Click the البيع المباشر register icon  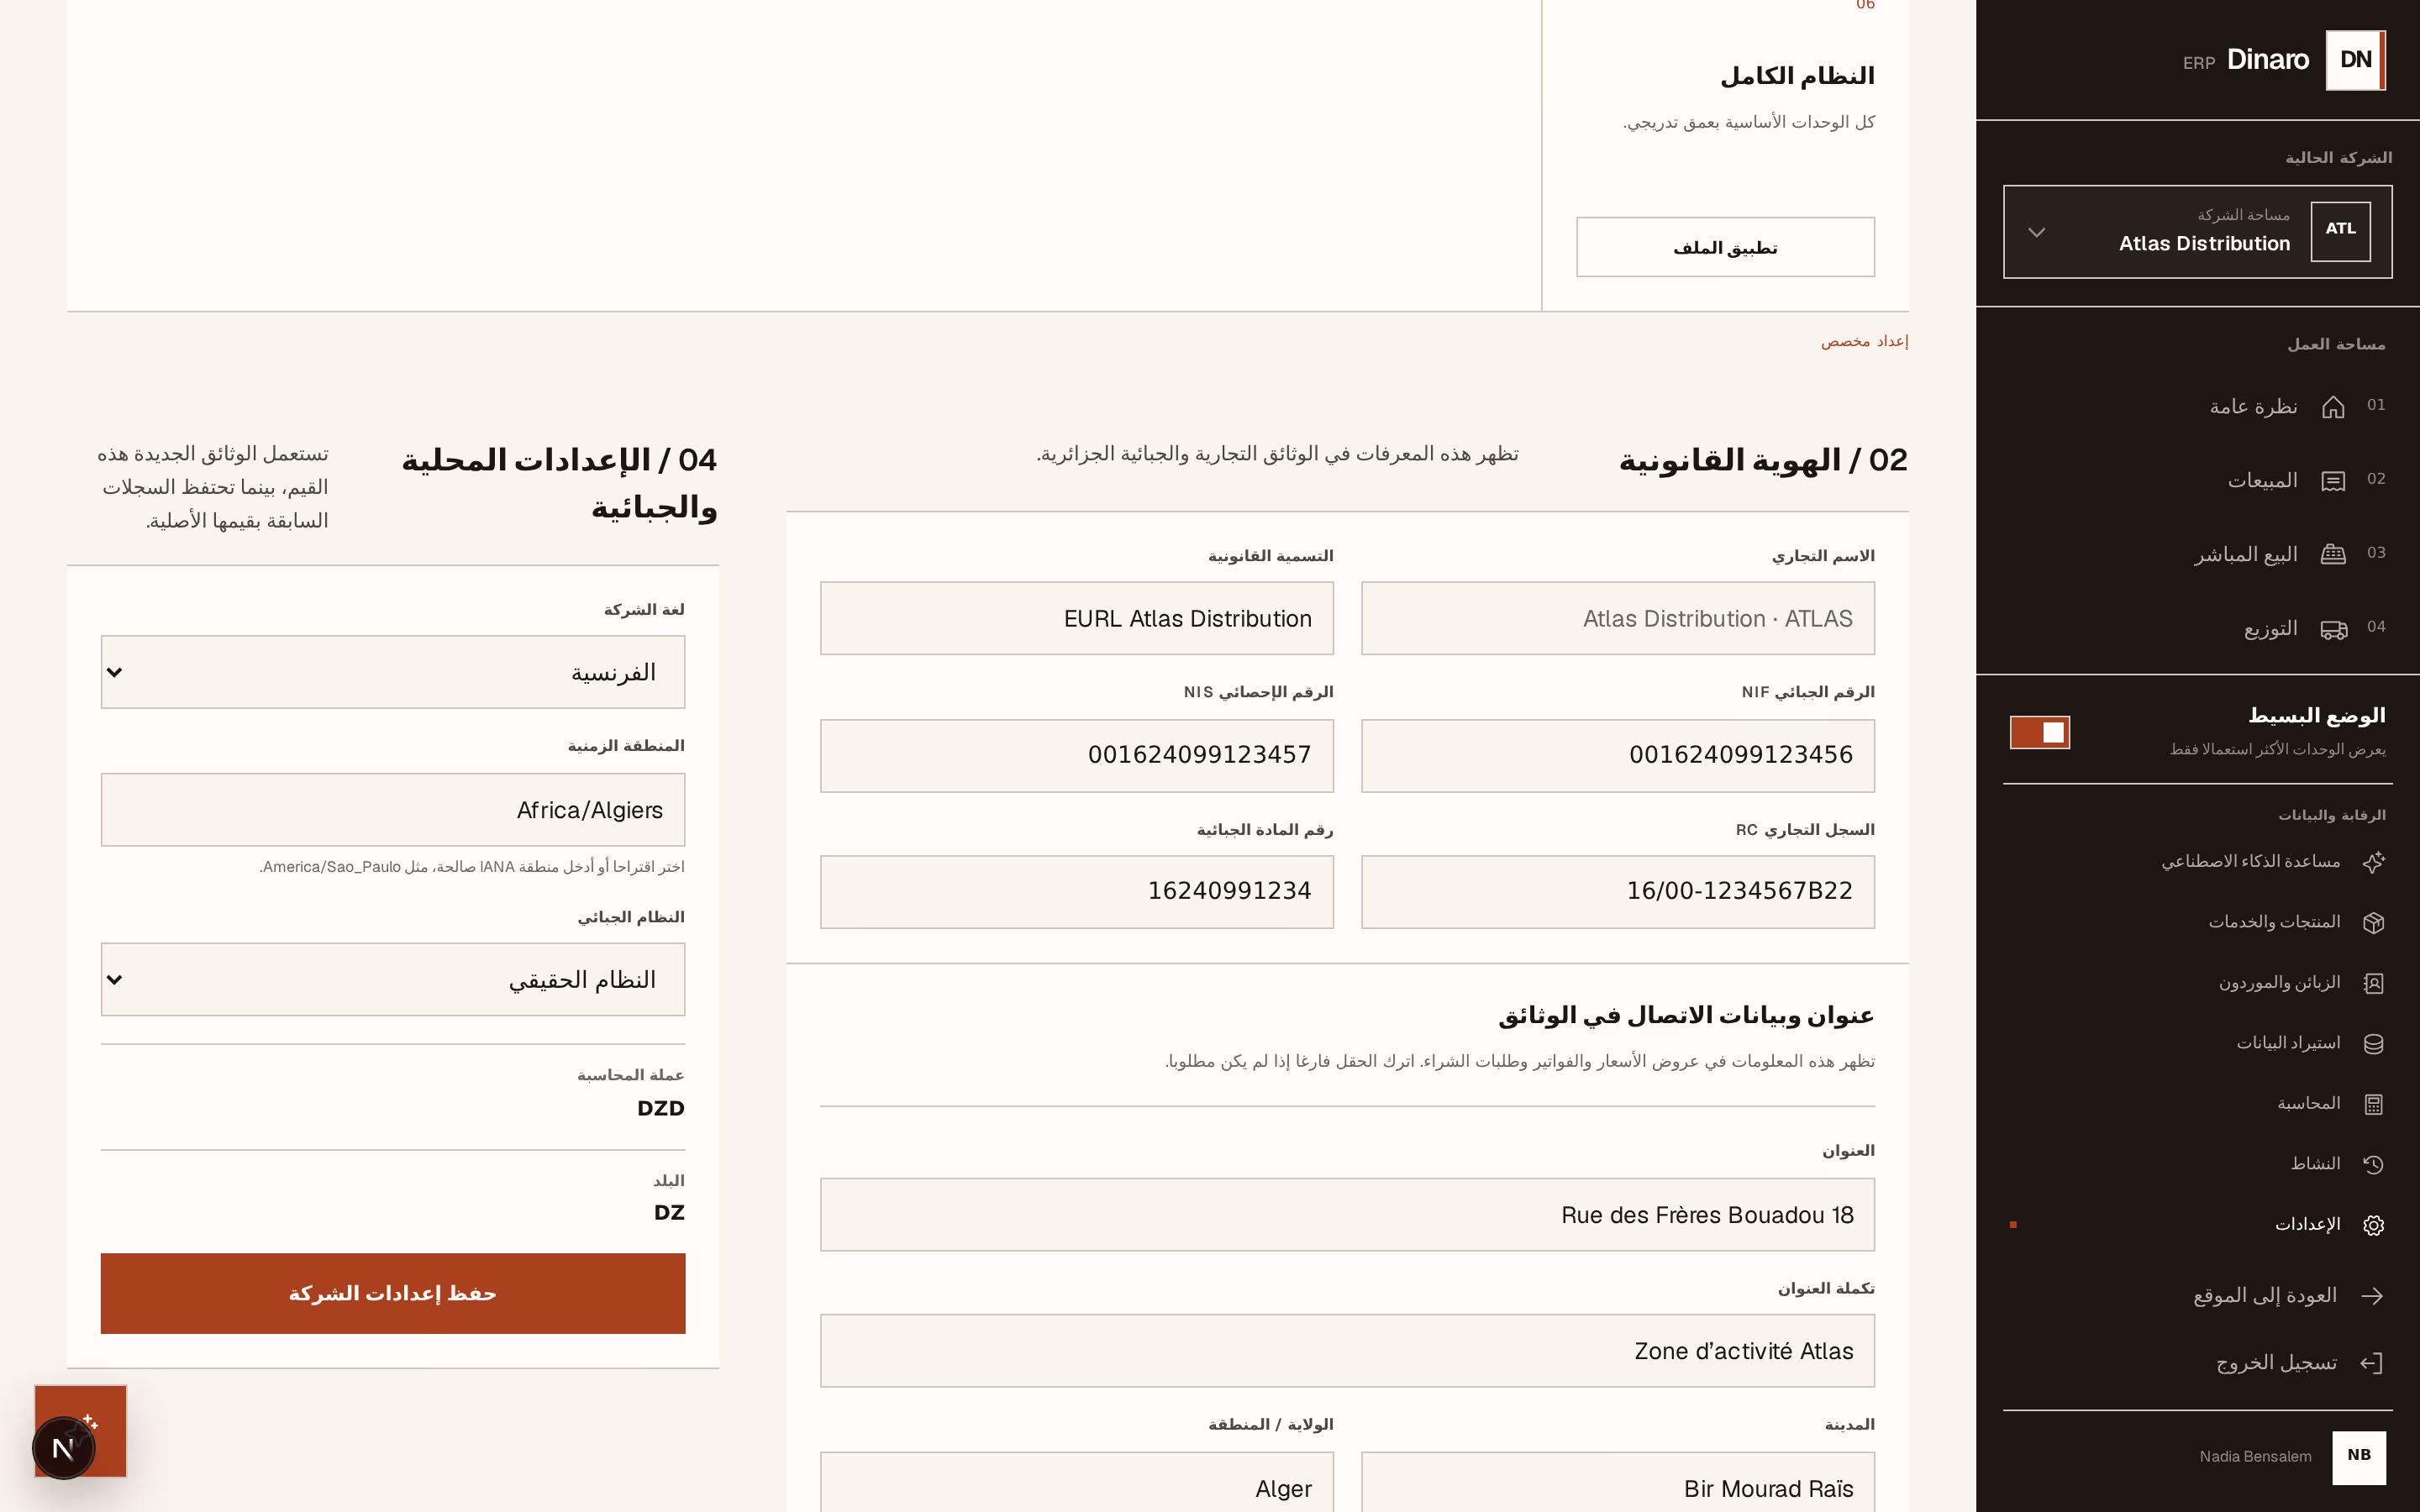pos(2333,555)
